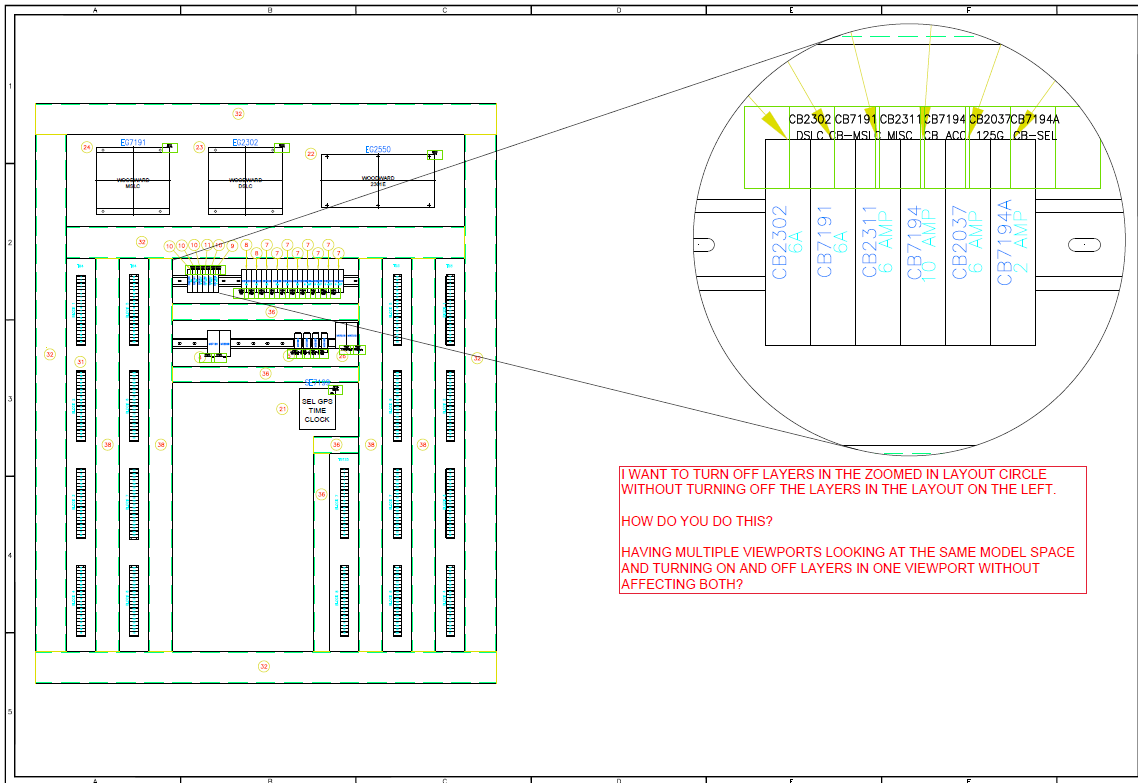Click callout balloon number 24 near EG7191

pyautogui.click(x=85, y=148)
